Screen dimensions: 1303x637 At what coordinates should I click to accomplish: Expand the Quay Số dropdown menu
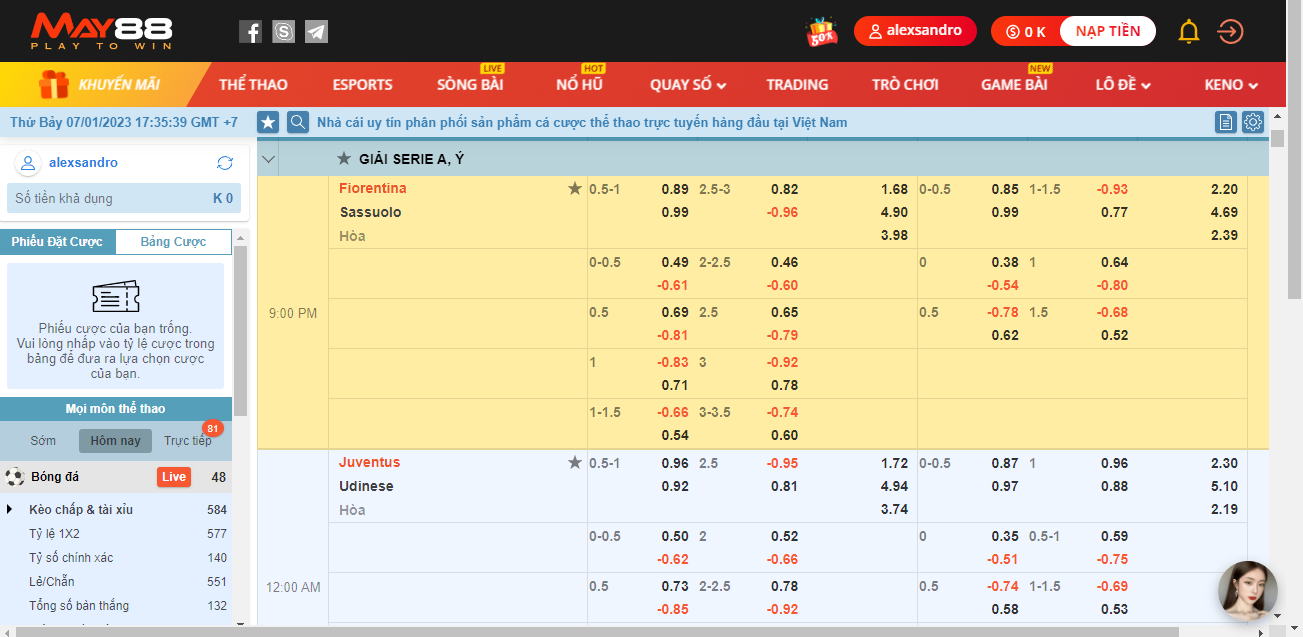point(688,85)
